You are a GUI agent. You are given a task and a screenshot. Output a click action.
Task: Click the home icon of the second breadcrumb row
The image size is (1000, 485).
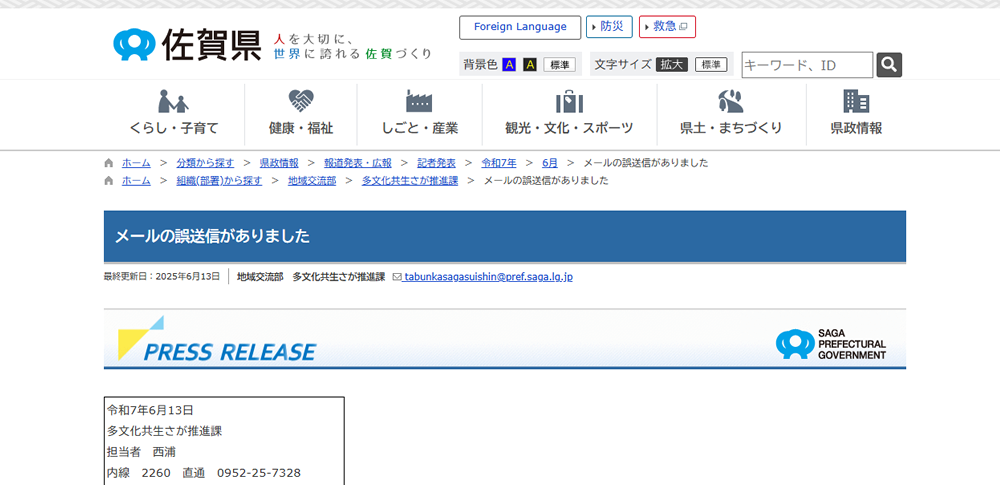tap(108, 181)
